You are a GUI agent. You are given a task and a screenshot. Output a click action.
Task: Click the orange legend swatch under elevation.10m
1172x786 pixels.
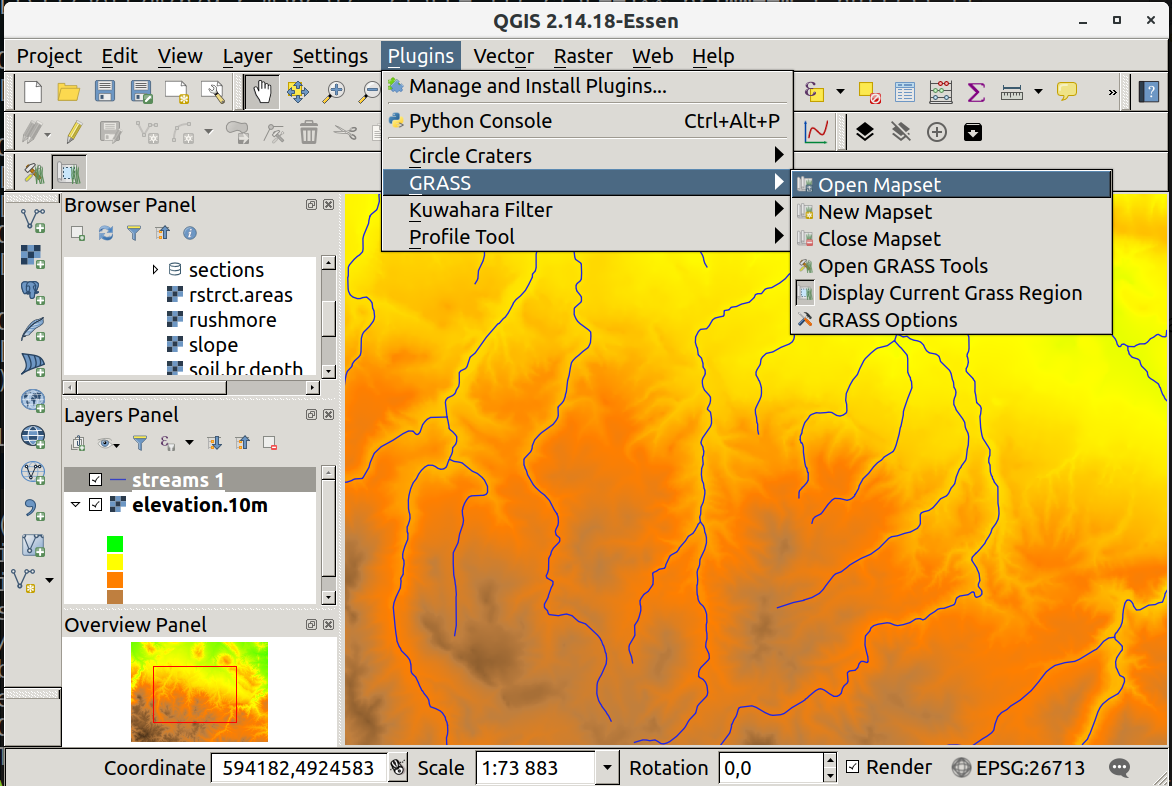tap(114, 580)
